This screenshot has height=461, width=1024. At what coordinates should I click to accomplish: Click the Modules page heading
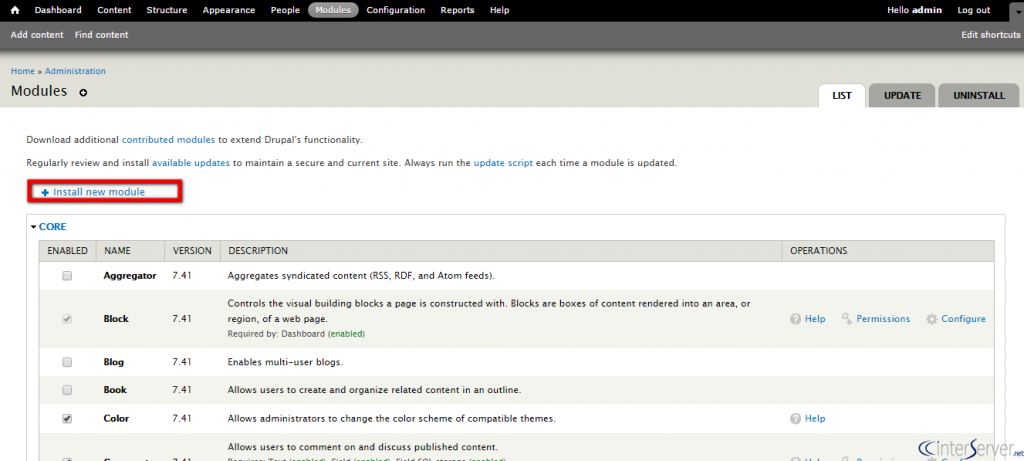tap(39, 91)
